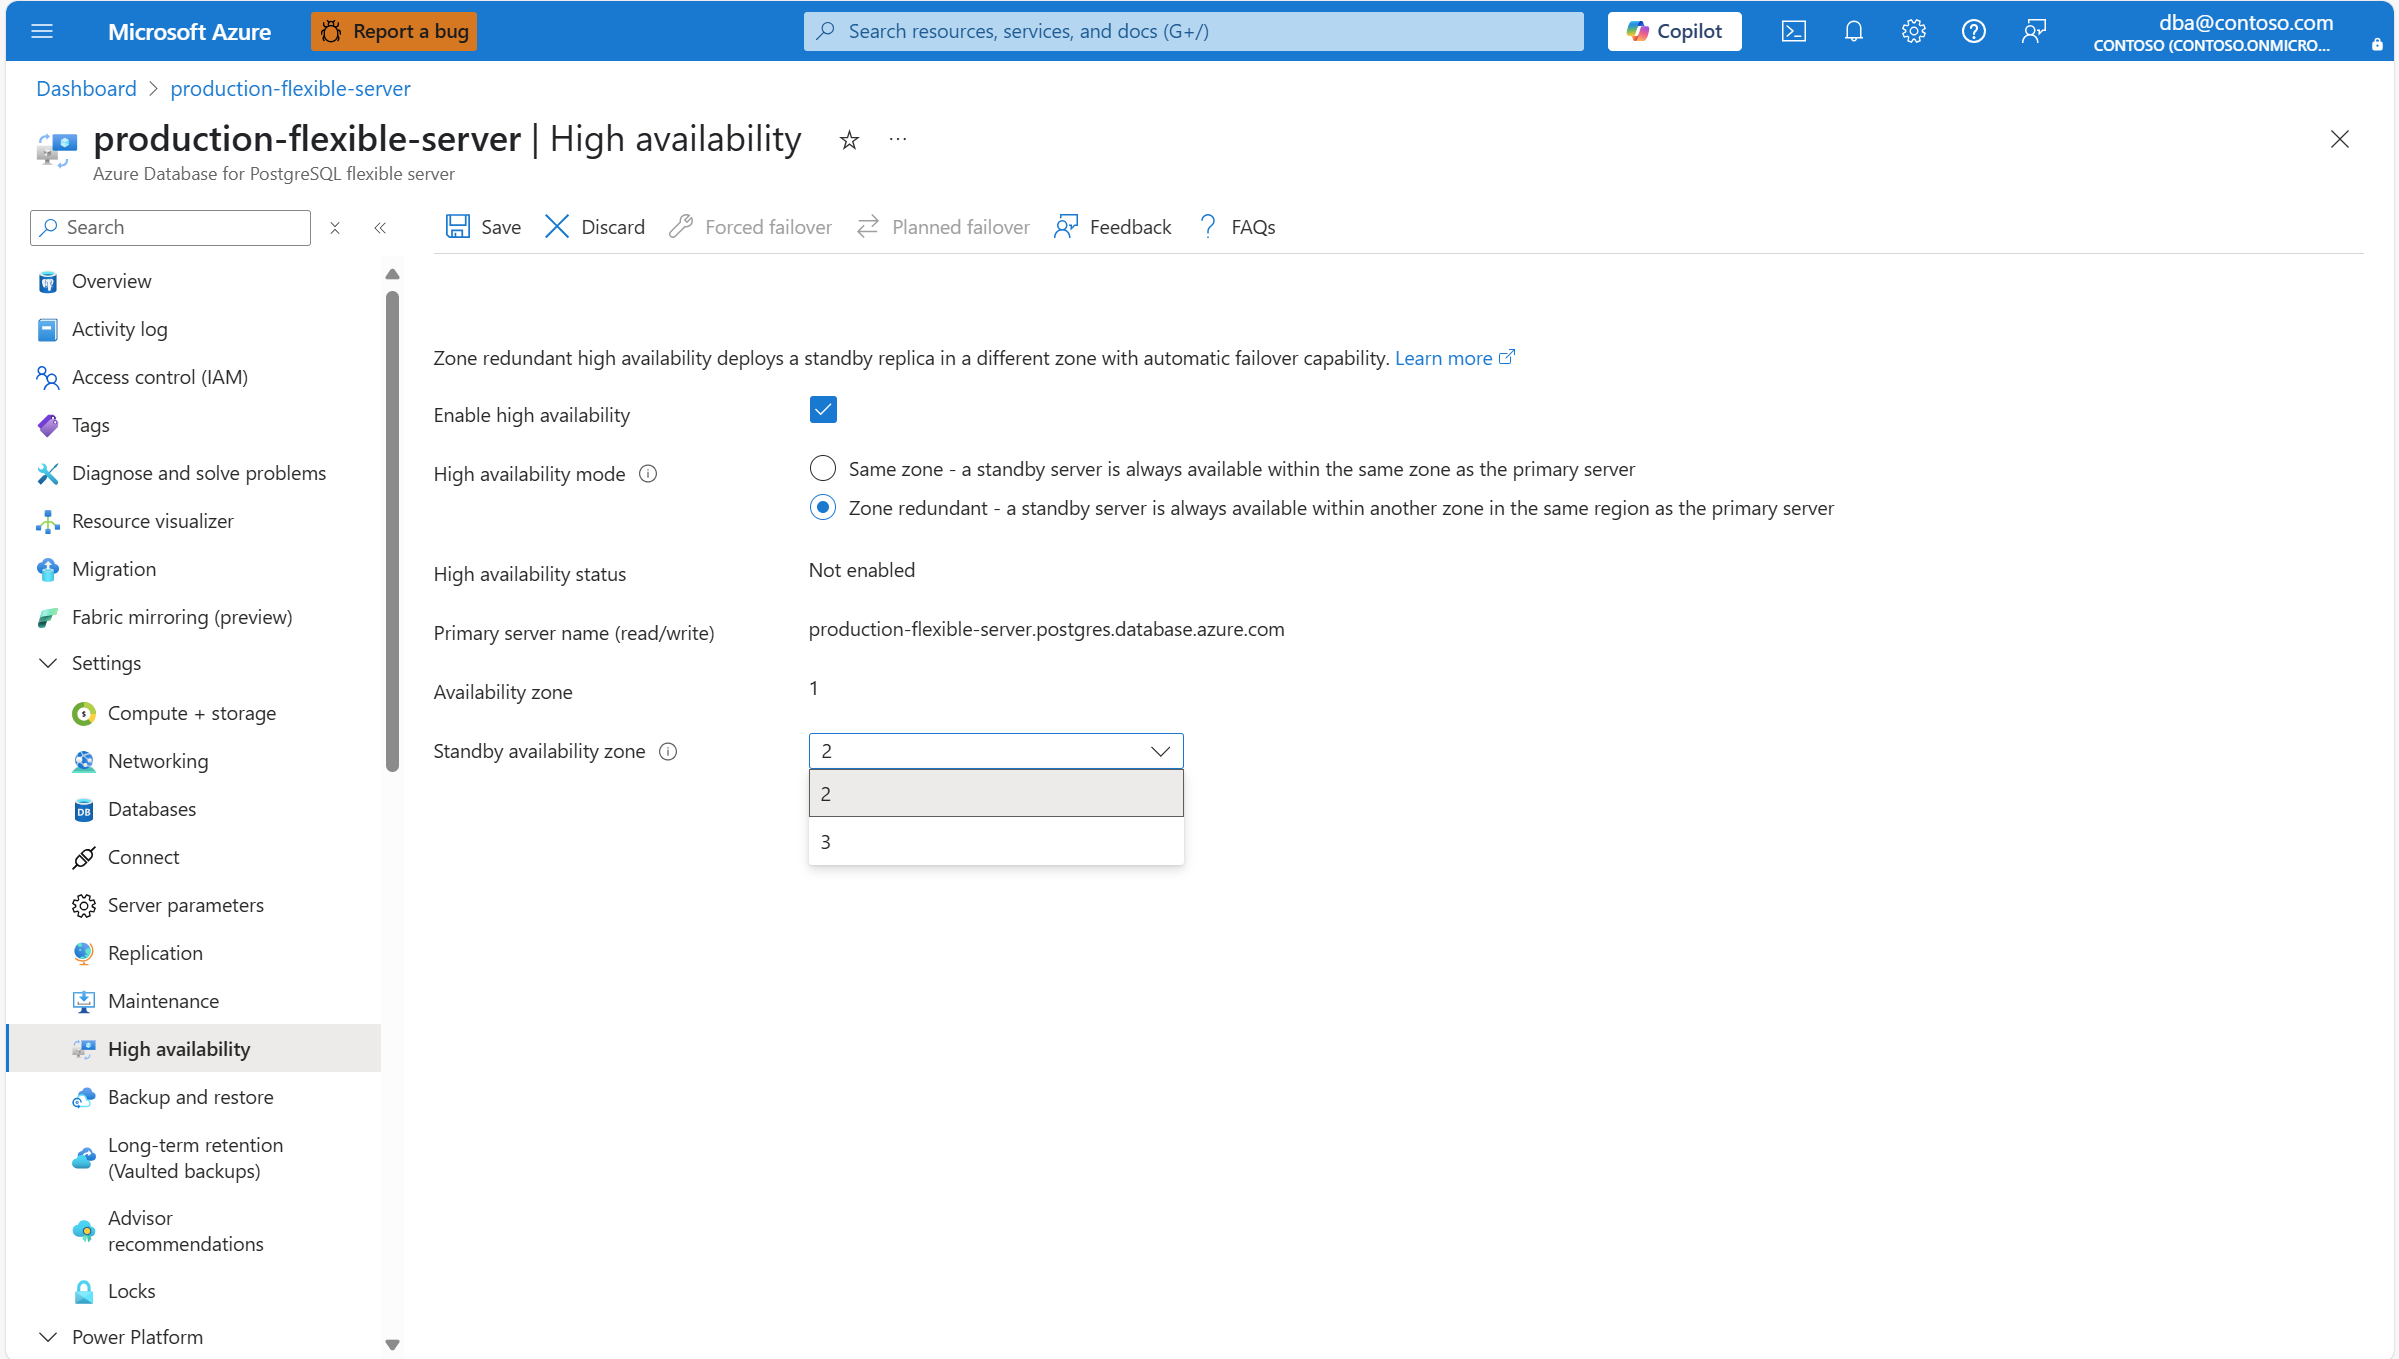This screenshot has width=2399, height=1359.
Task: Select Zone redundant radio option
Action: pyautogui.click(x=822, y=508)
